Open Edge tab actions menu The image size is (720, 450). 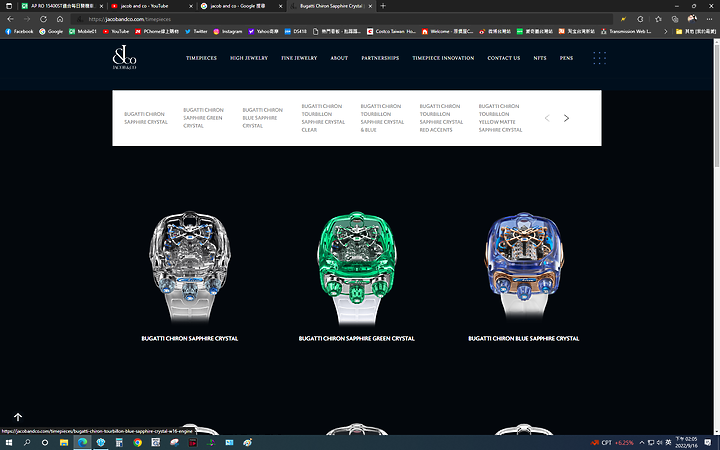click(x=9, y=6)
